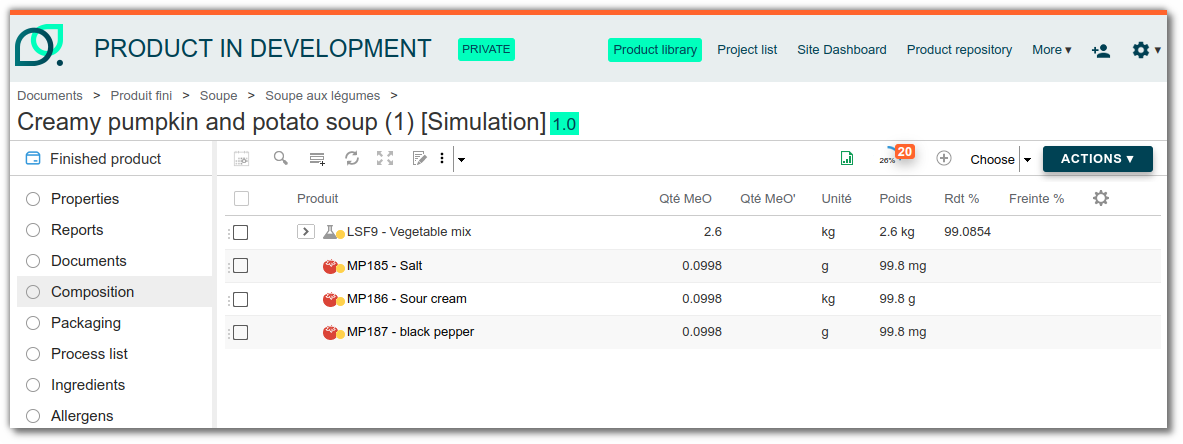Open the plus circle add icon

[x=943, y=159]
